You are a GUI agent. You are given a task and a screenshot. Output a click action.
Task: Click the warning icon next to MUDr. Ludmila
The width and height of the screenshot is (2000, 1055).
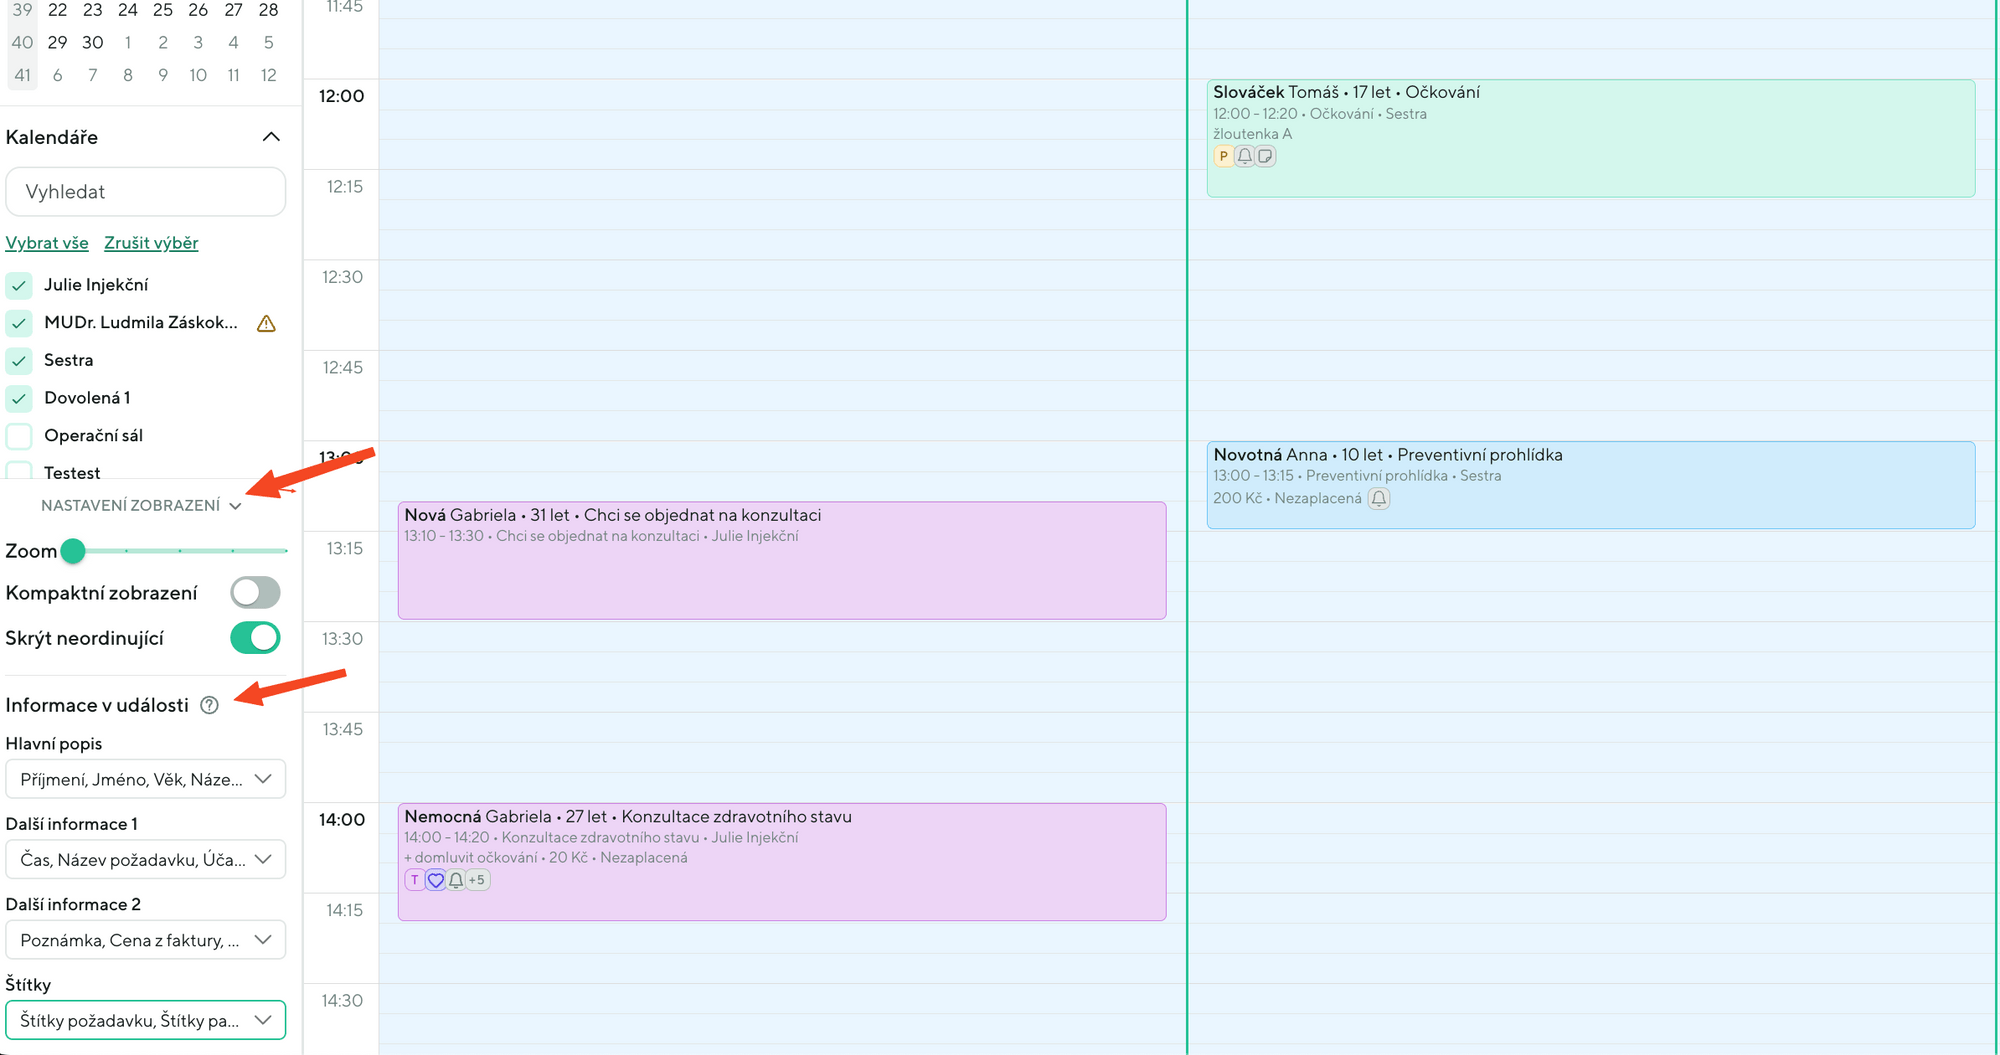click(x=266, y=323)
